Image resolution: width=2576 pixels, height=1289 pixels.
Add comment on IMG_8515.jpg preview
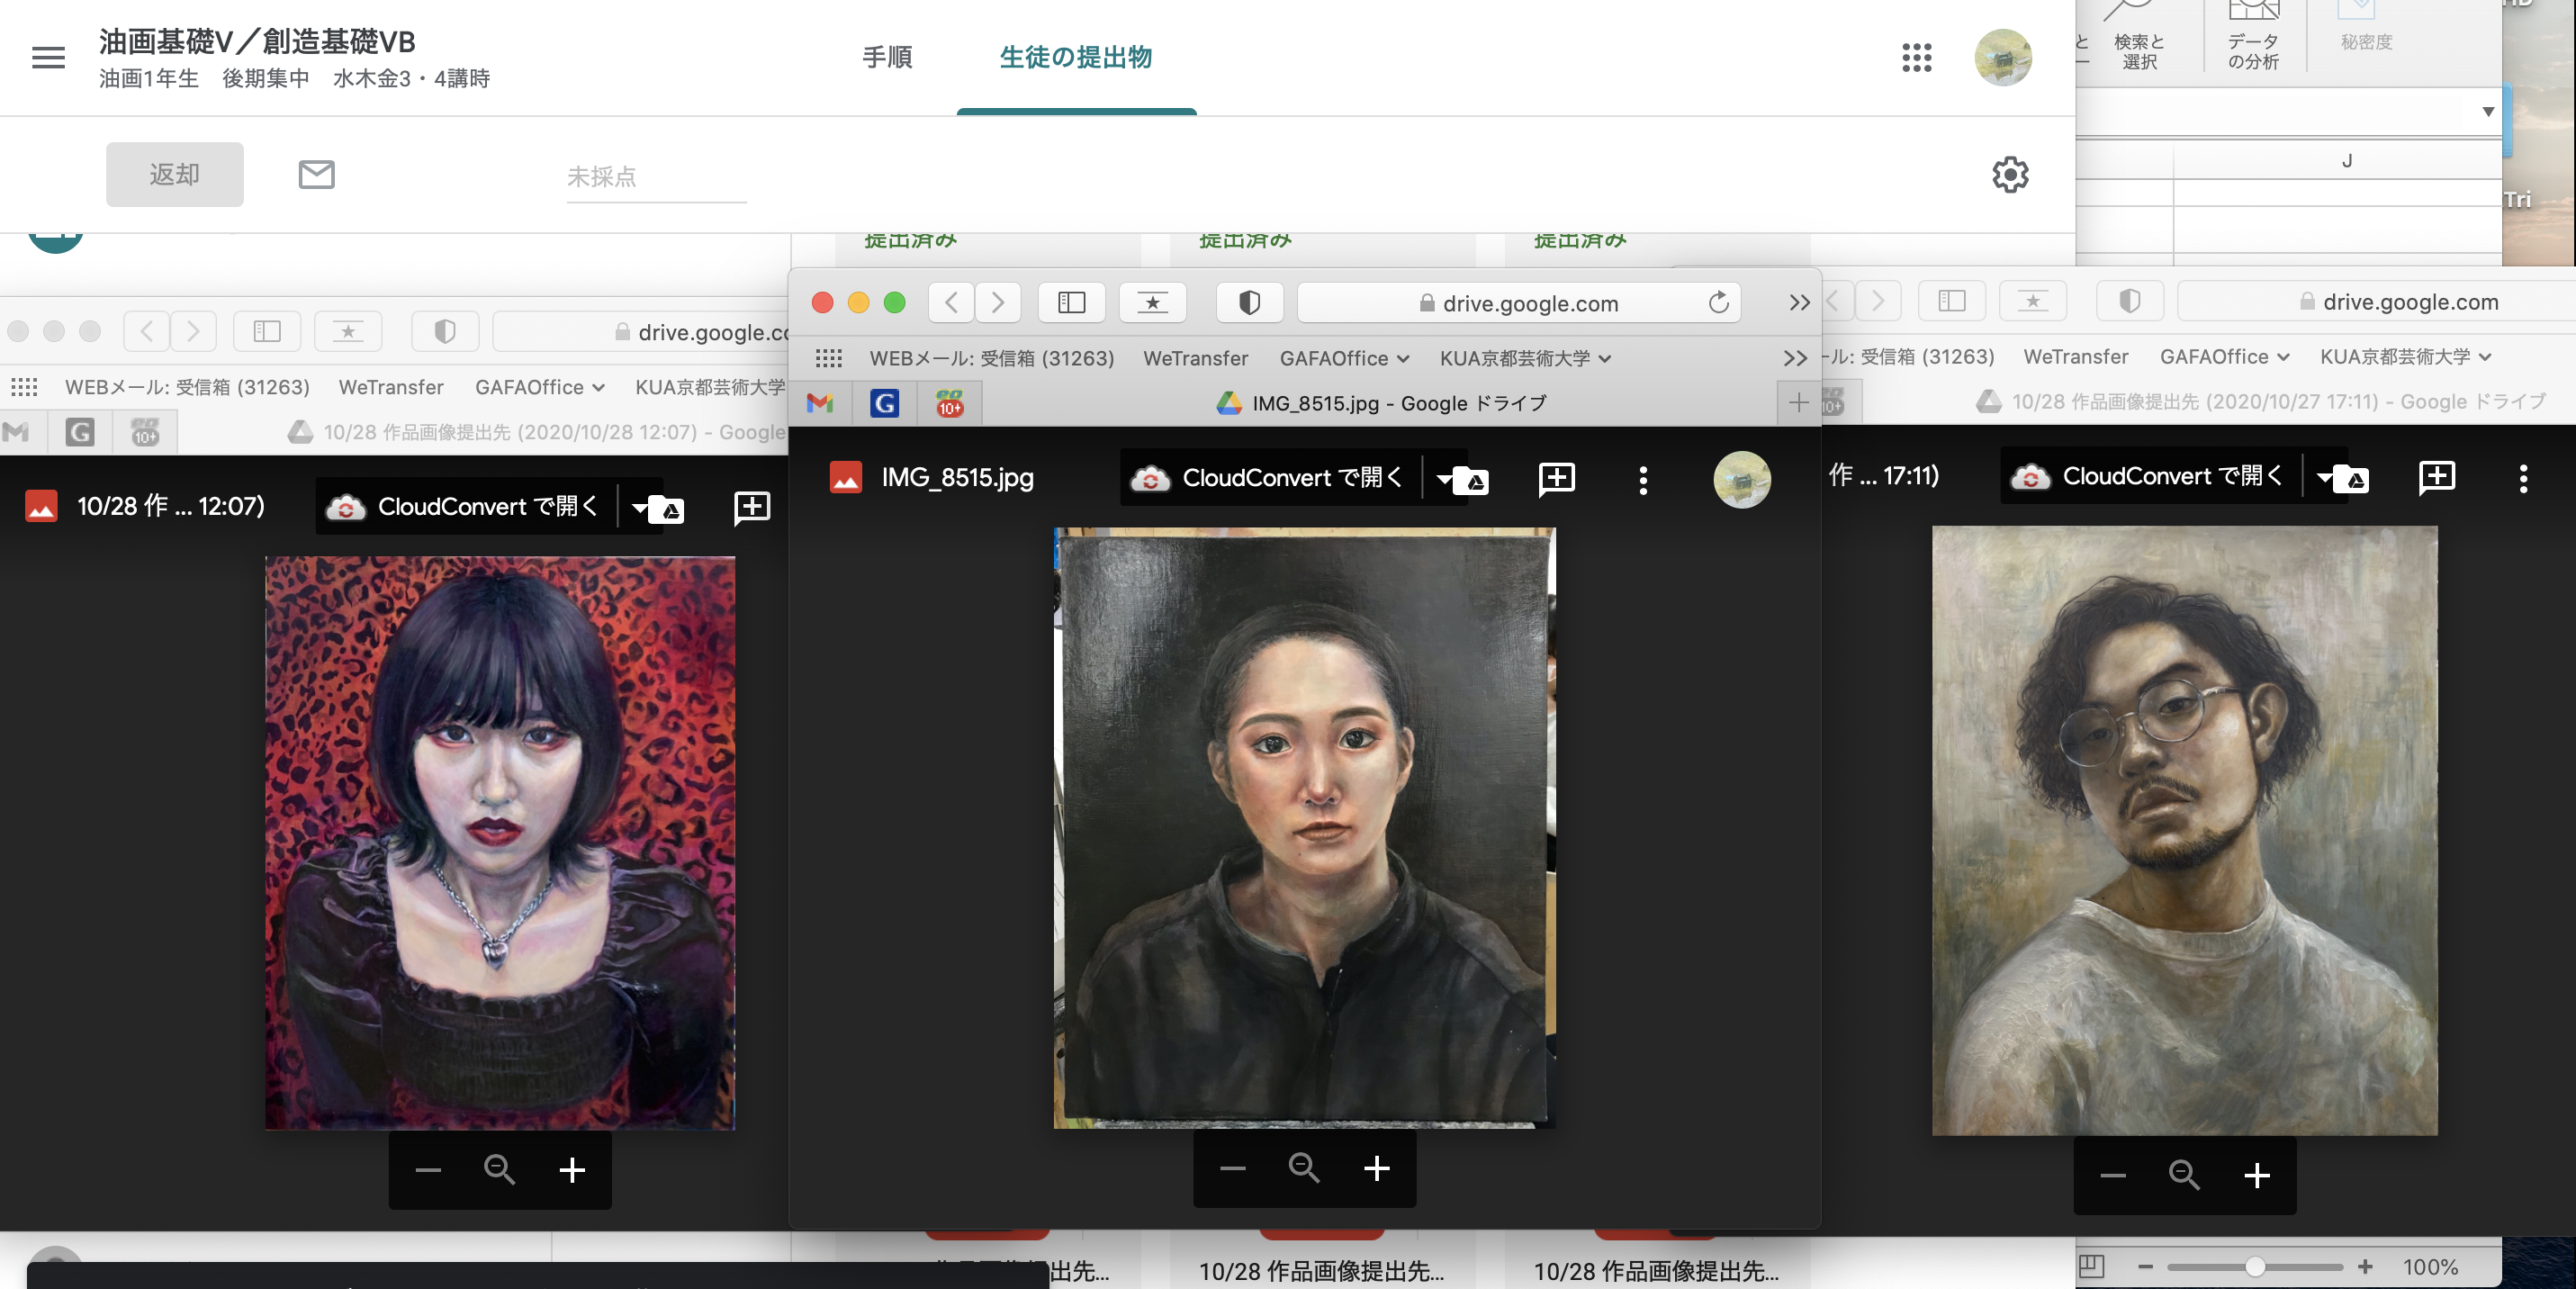[x=1556, y=479]
